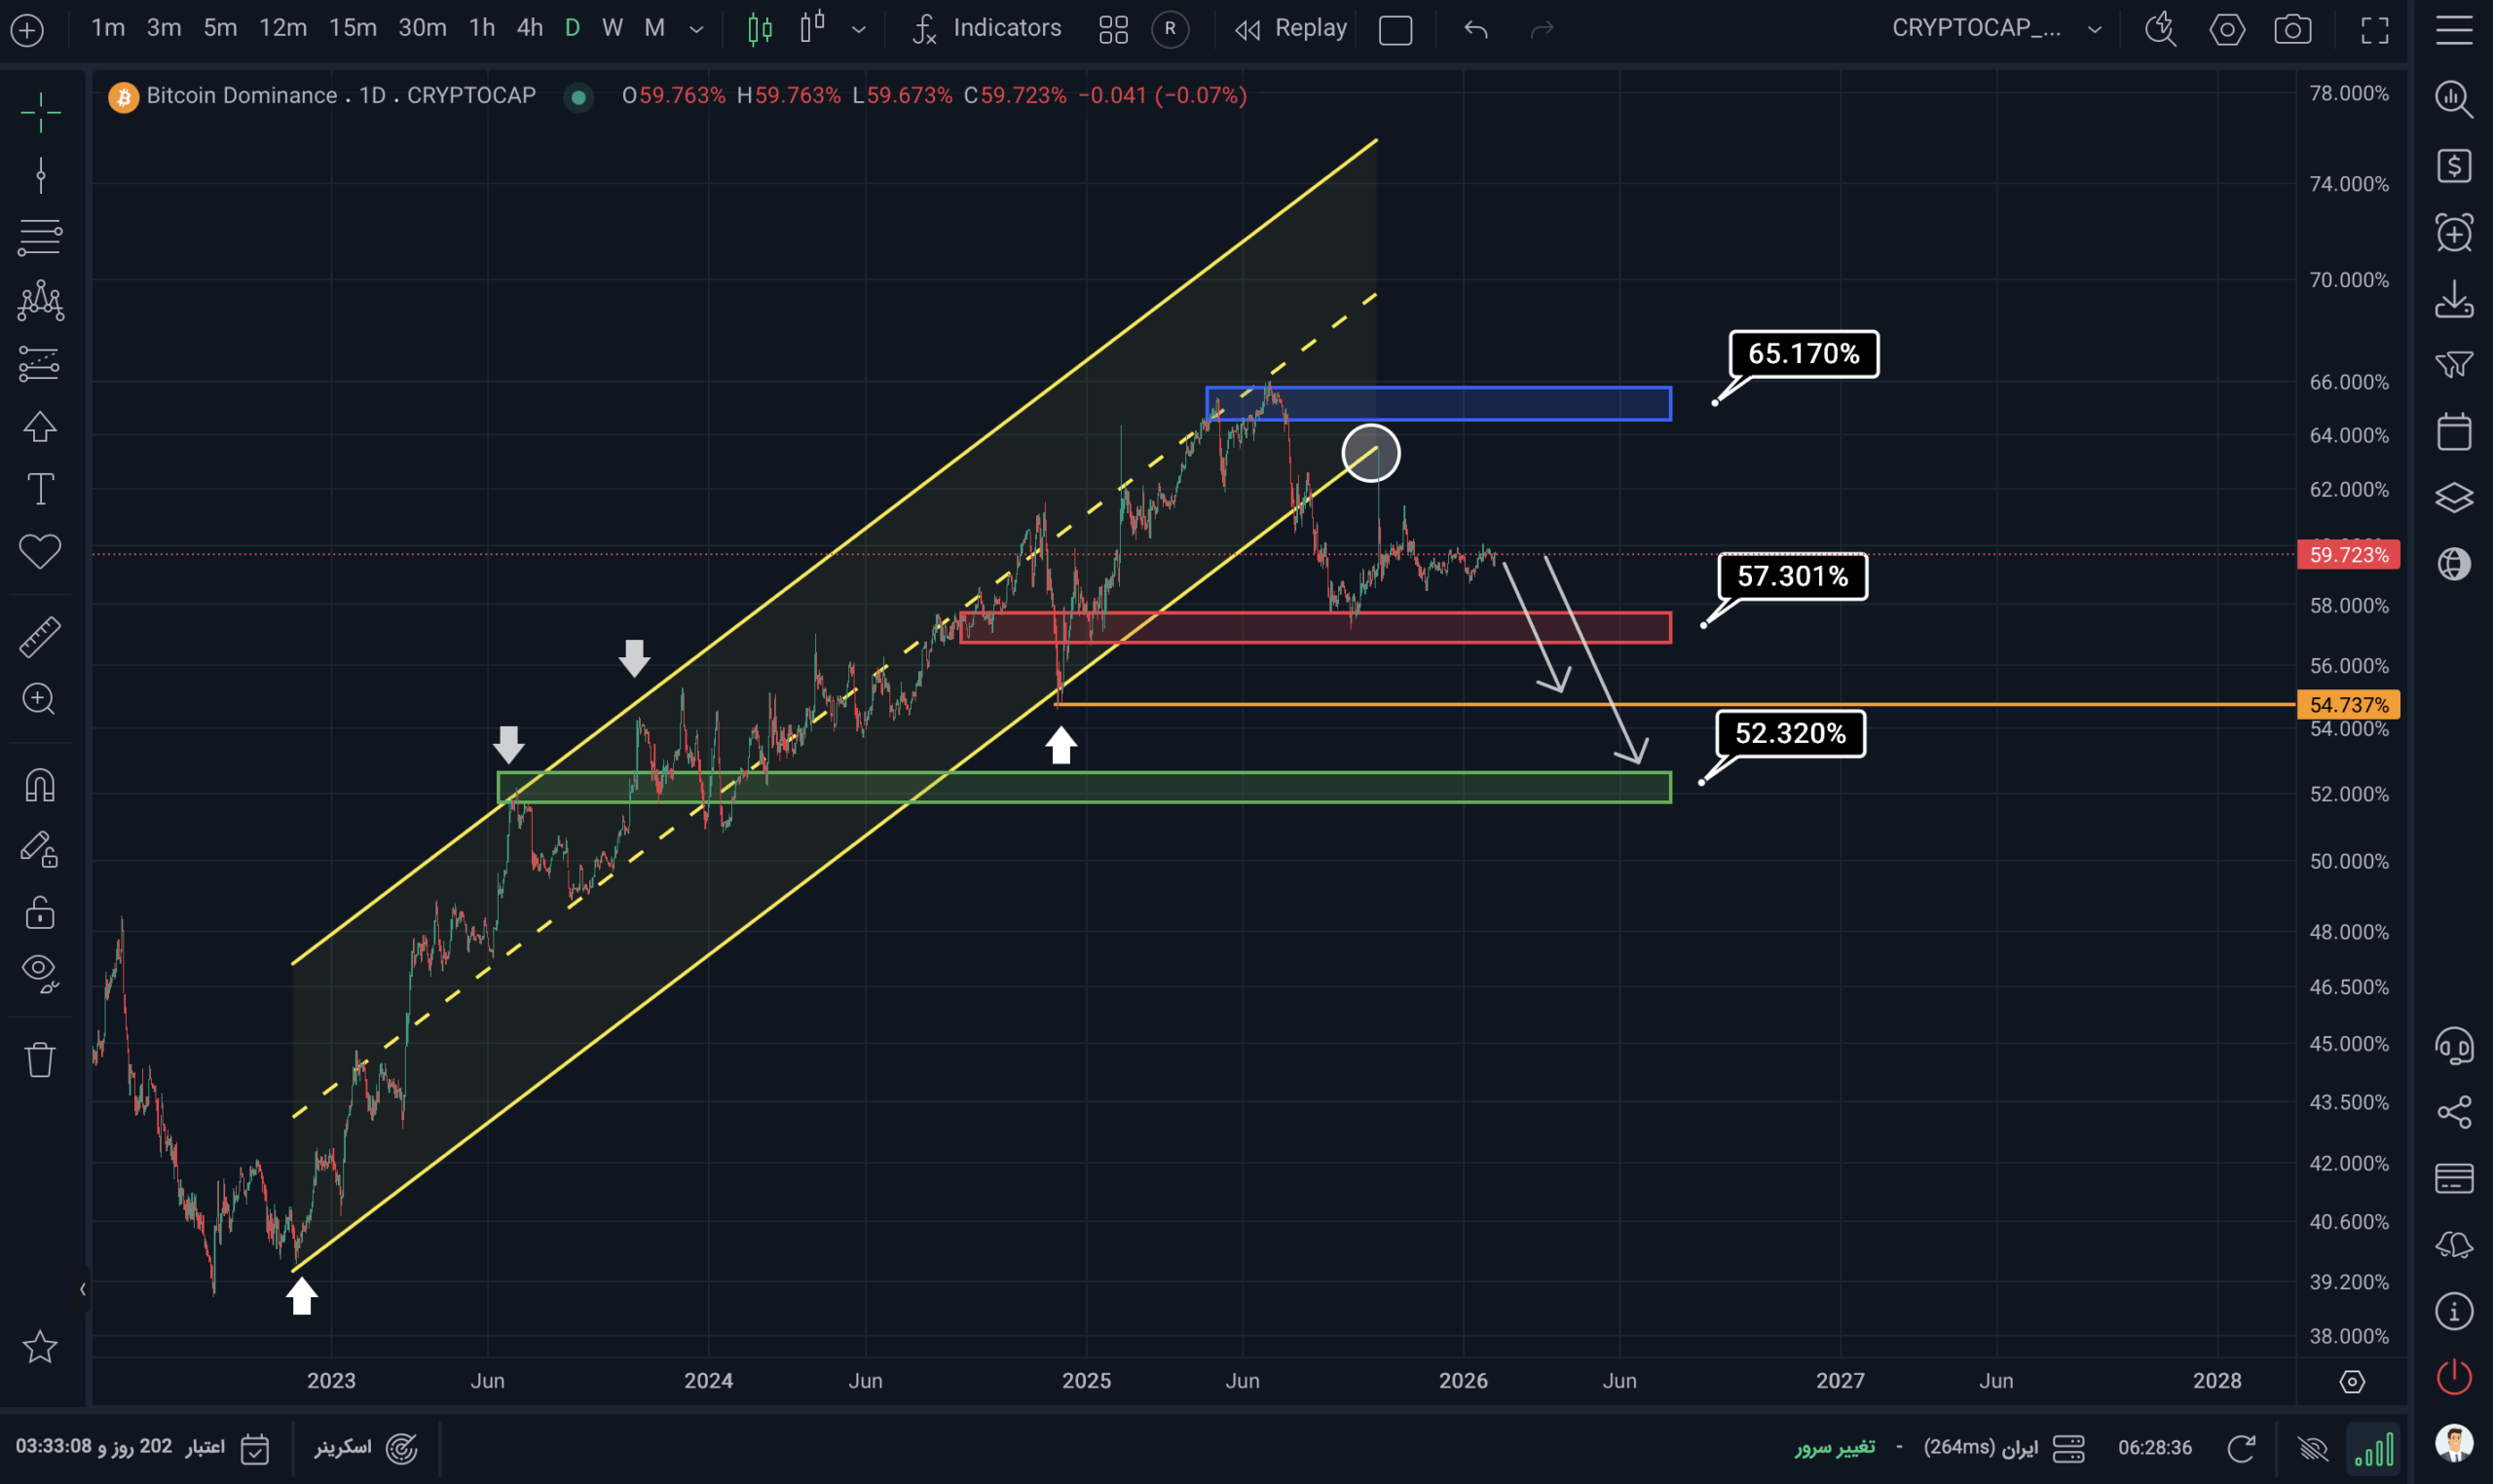The width and height of the screenshot is (2493, 1484).
Task: Click the circled R button
Action: [x=1170, y=29]
